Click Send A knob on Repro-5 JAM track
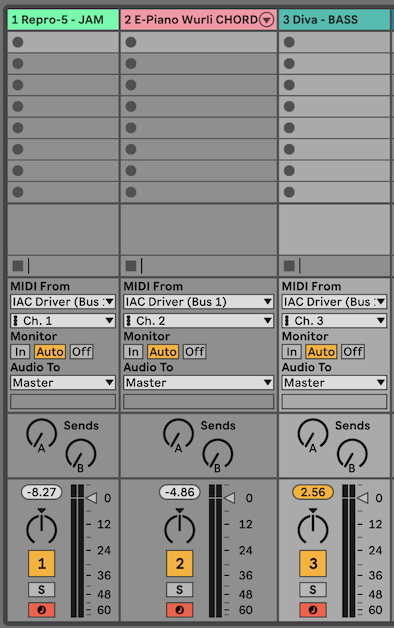This screenshot has height=628, width=394. [x=42, y=434]
